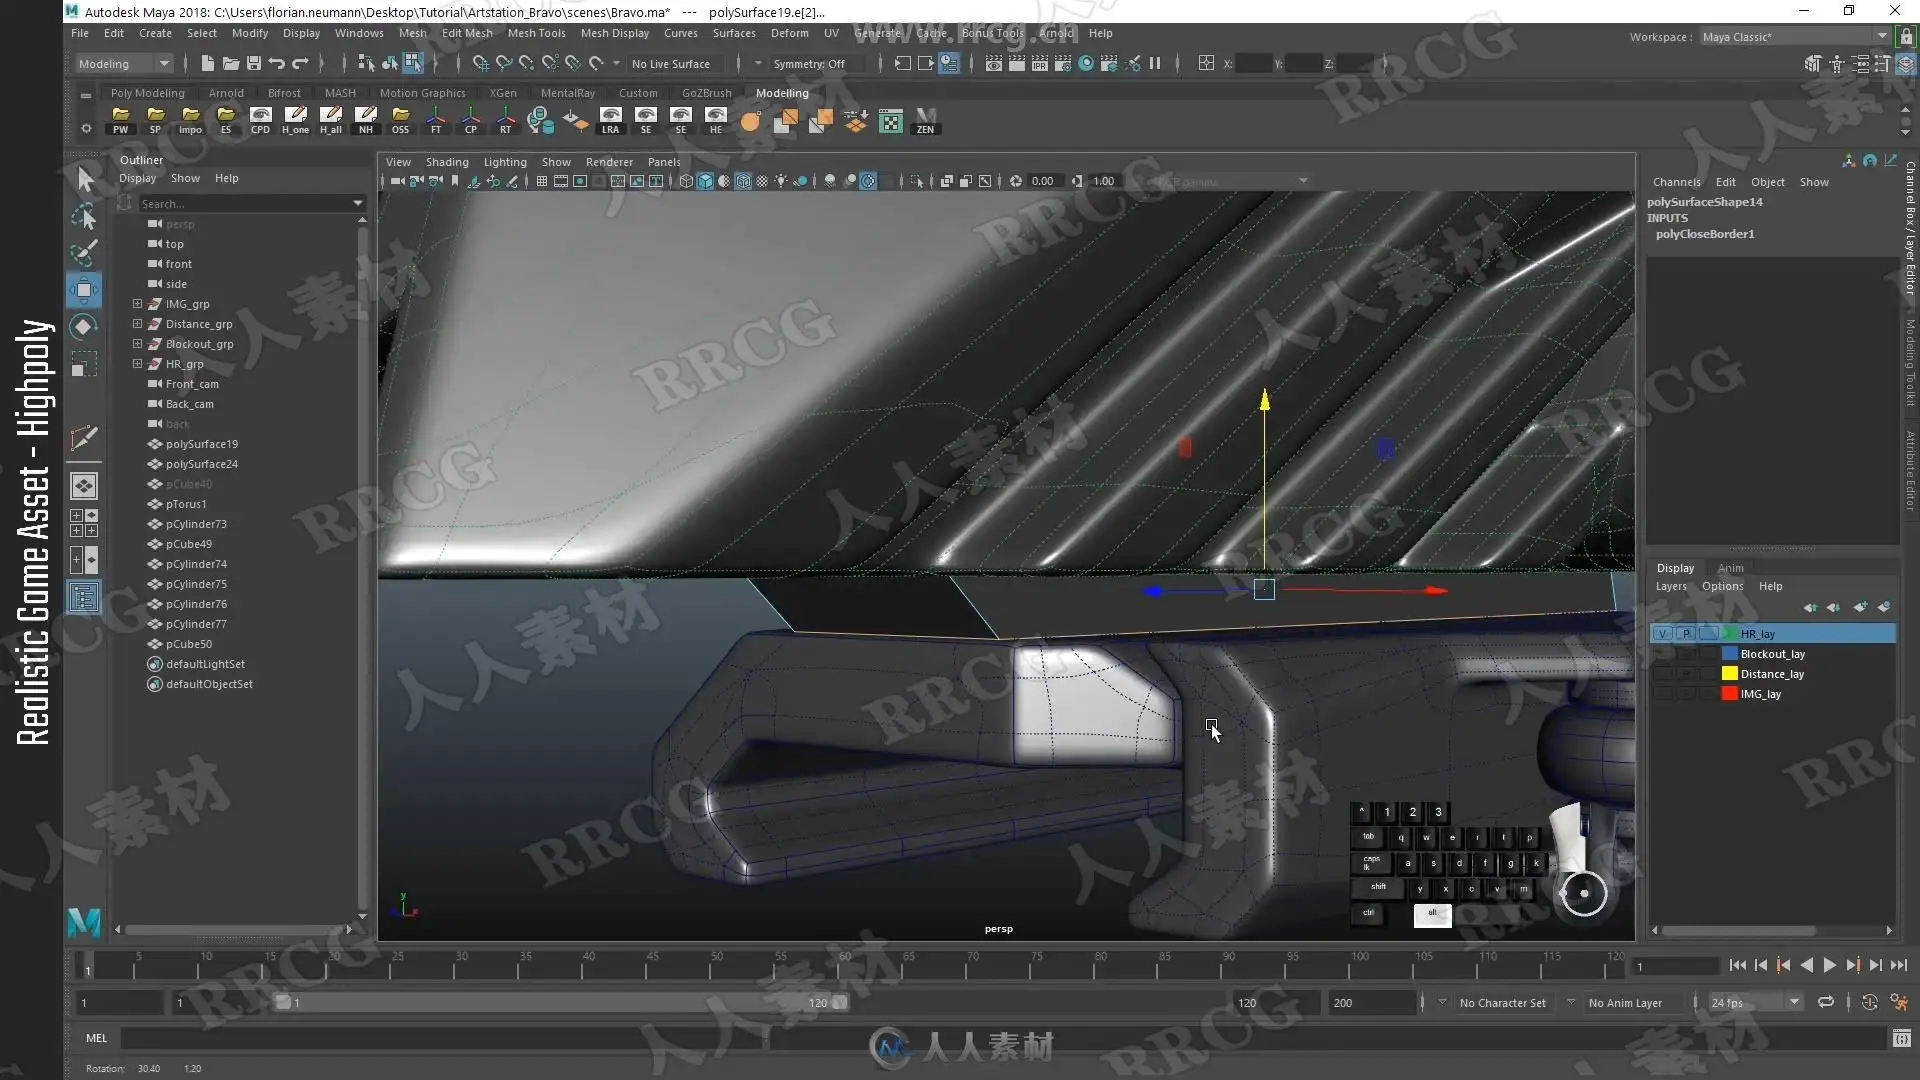Toggle smooth shade all viewport icon
The height and width of the screenshot is (1080, 1920).
point(705,181)
